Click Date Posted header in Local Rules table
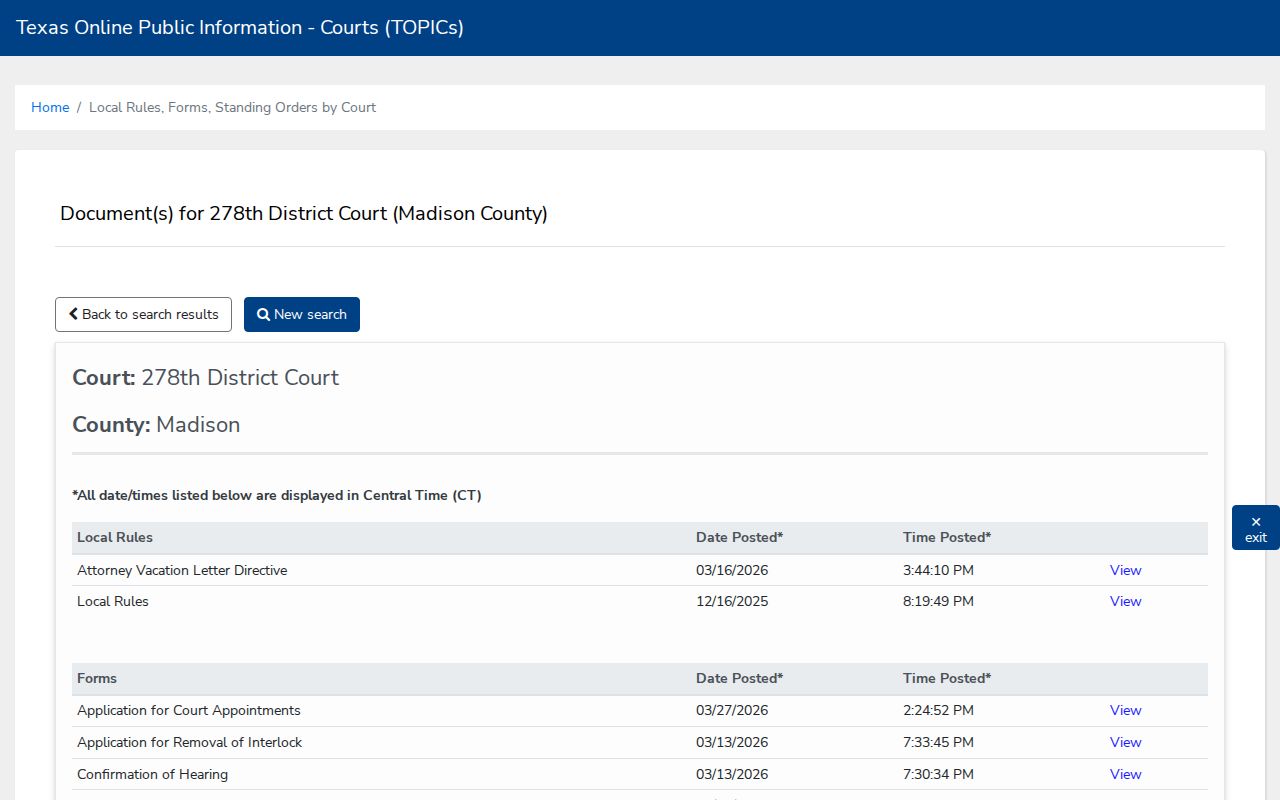The image size is (1280, 800). click(x=739, y=537)
